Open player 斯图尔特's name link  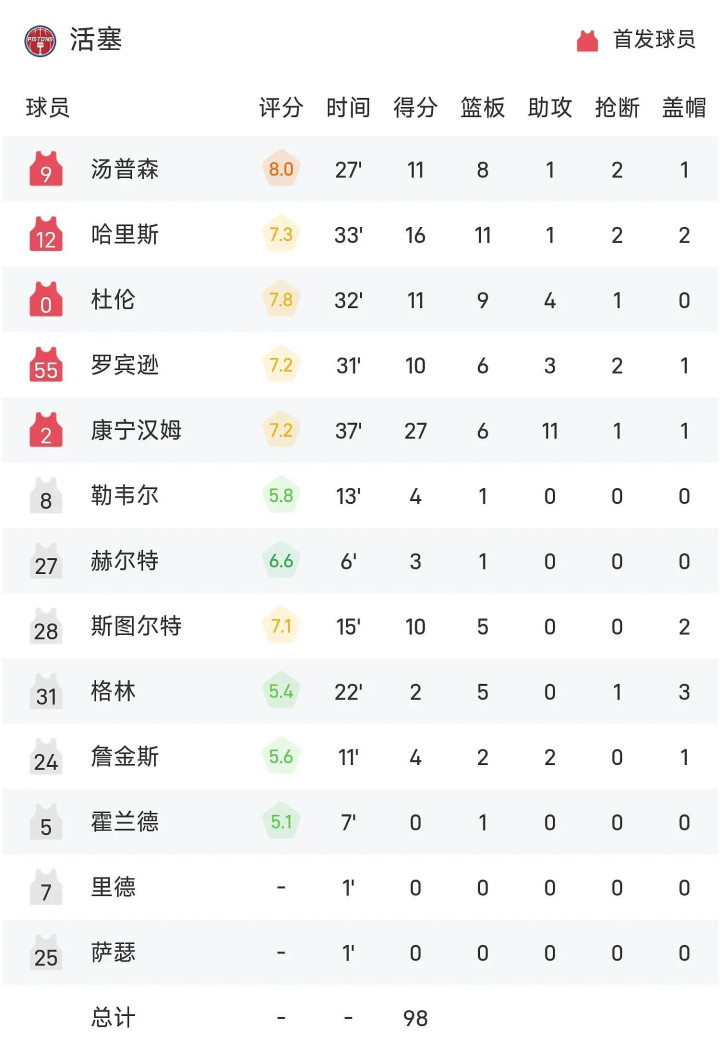(136, 627)
